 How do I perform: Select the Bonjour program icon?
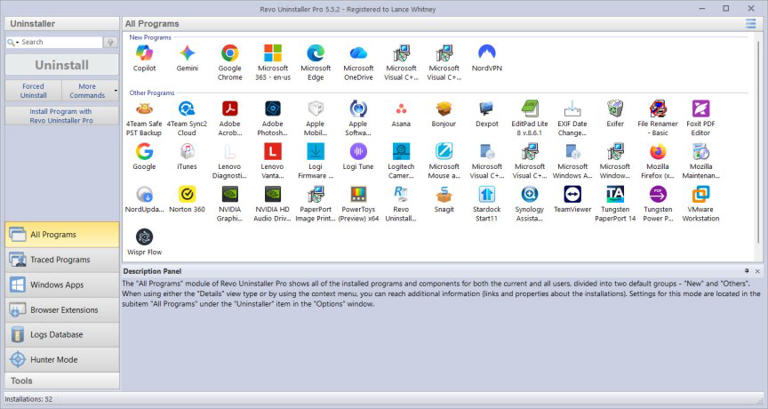444,109
